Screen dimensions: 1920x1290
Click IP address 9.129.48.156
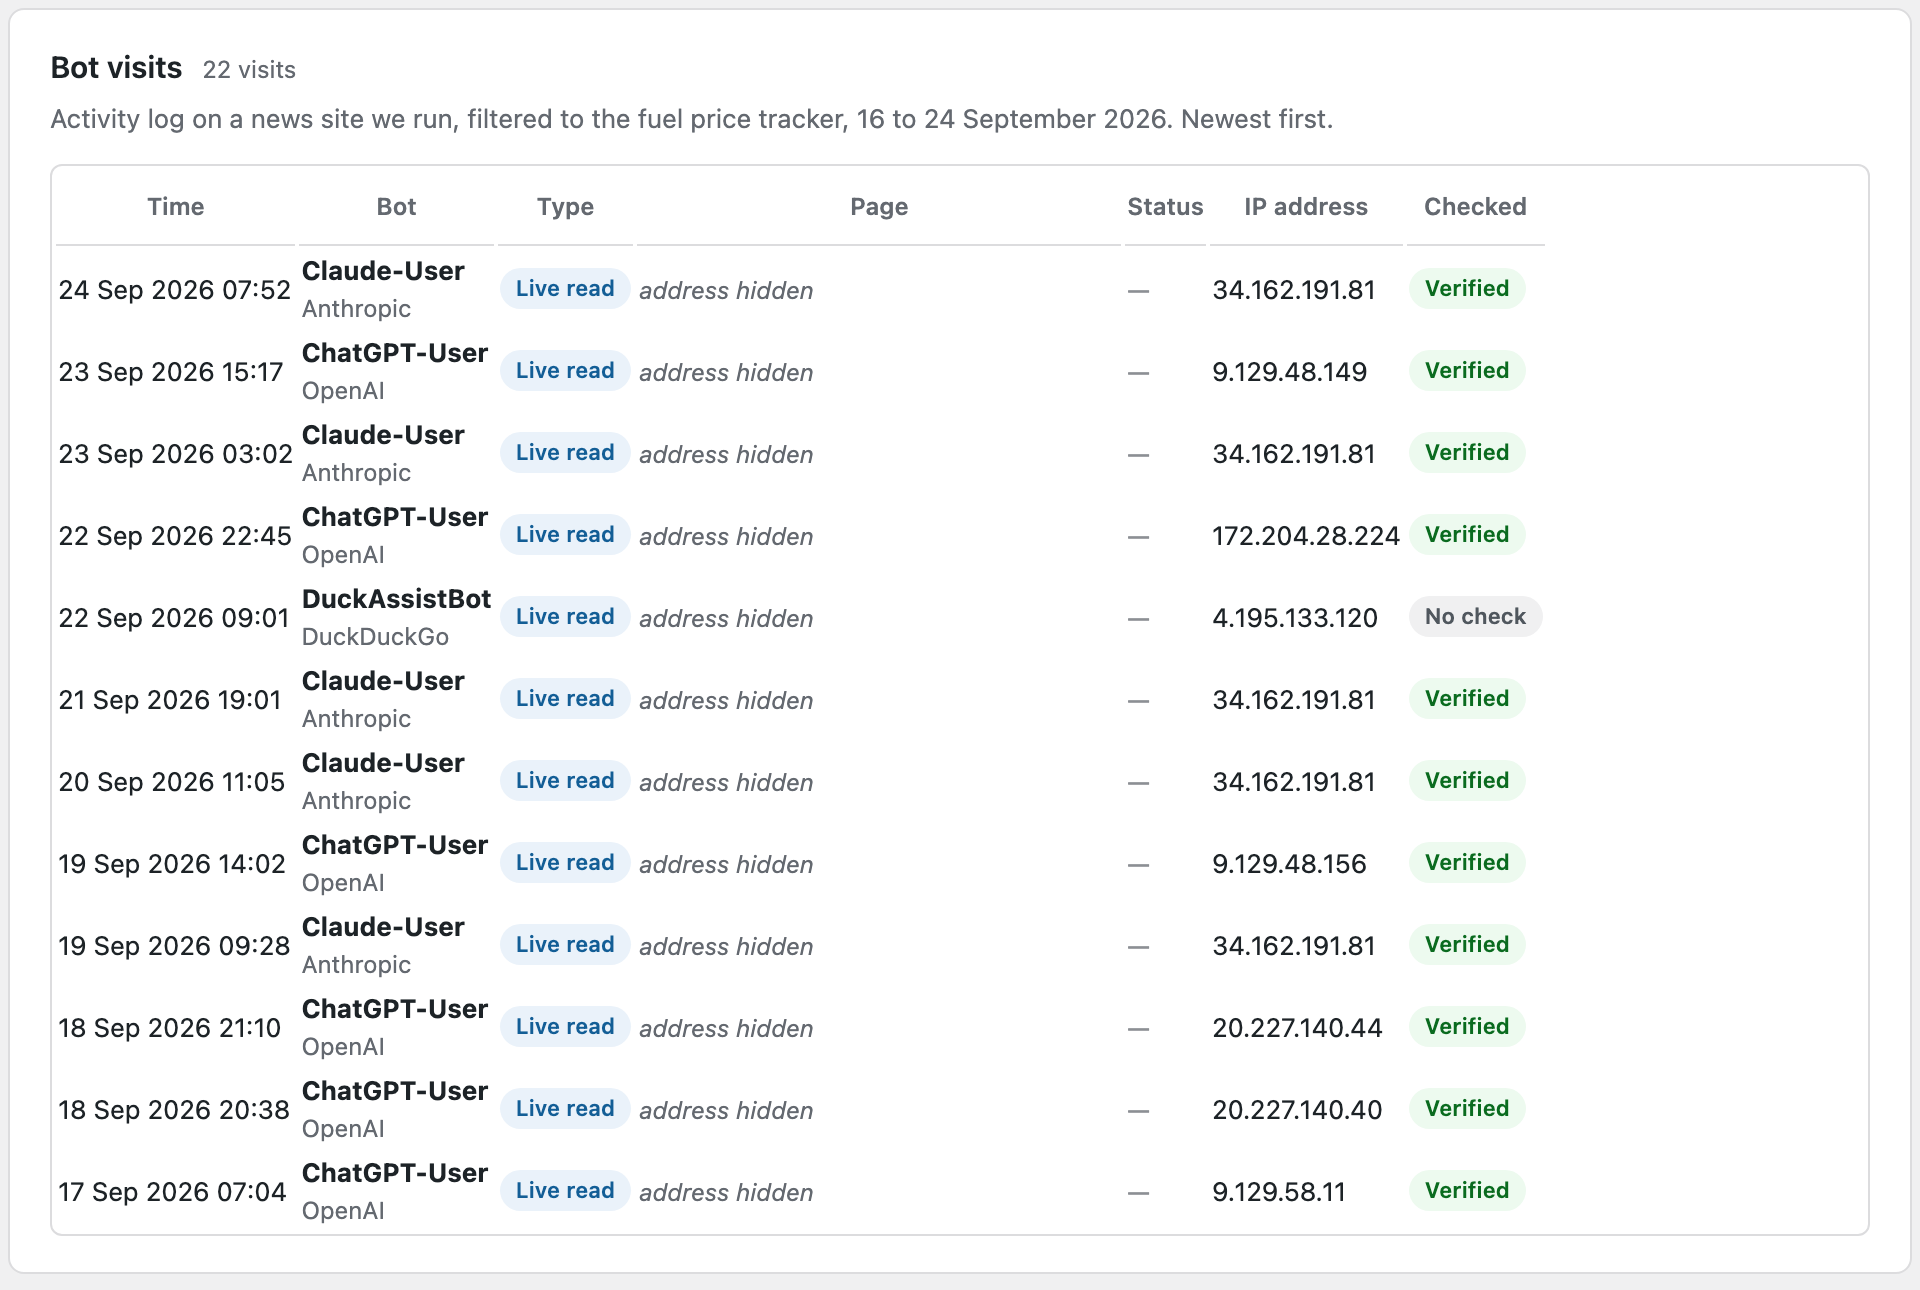click(1290, 864)
